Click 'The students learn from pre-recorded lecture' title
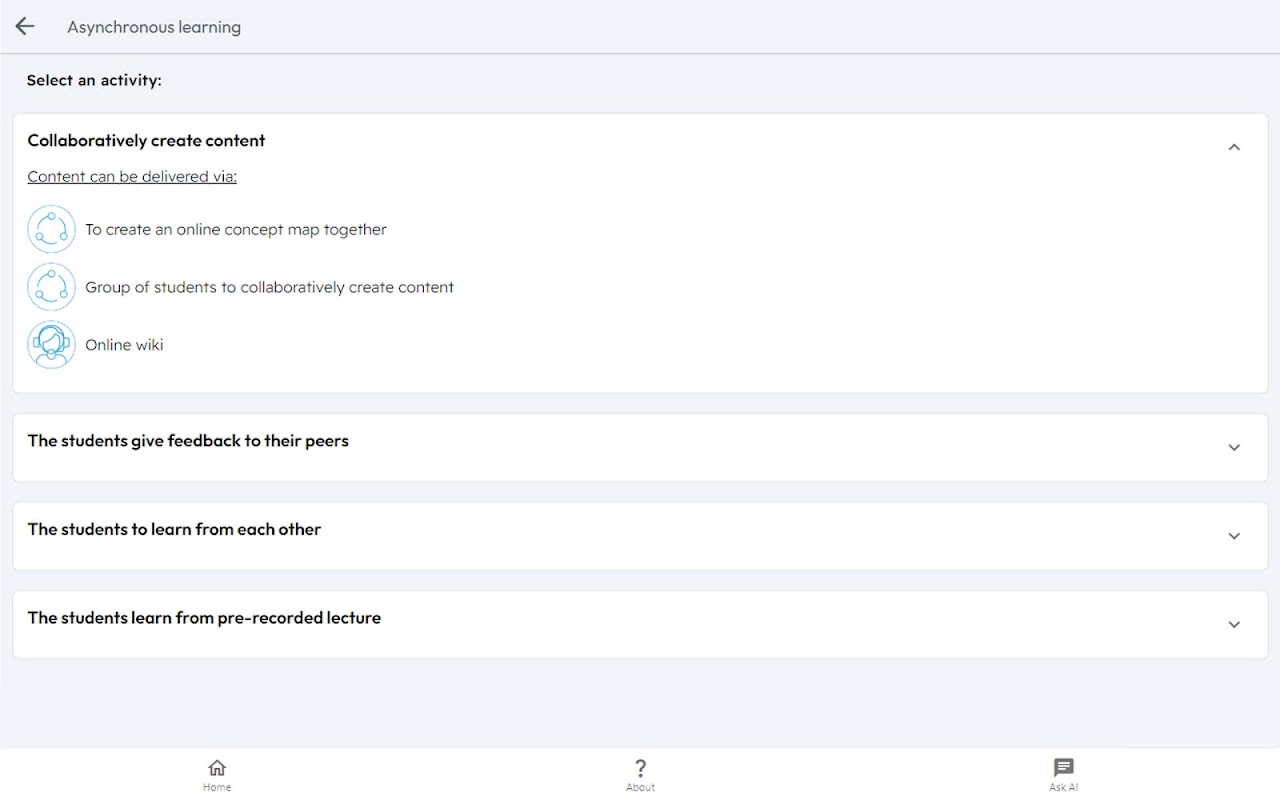 coord(204,618)
